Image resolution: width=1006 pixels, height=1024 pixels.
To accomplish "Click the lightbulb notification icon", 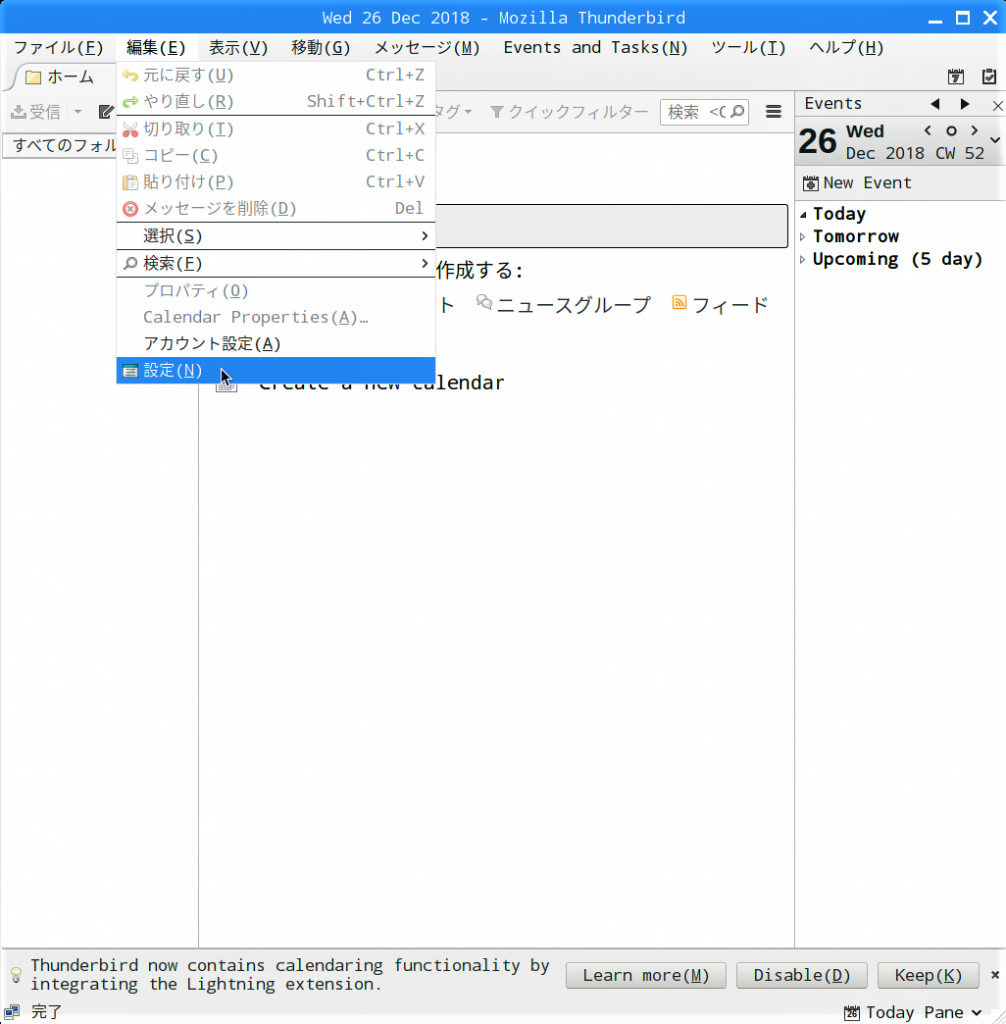I will (16, 975).
